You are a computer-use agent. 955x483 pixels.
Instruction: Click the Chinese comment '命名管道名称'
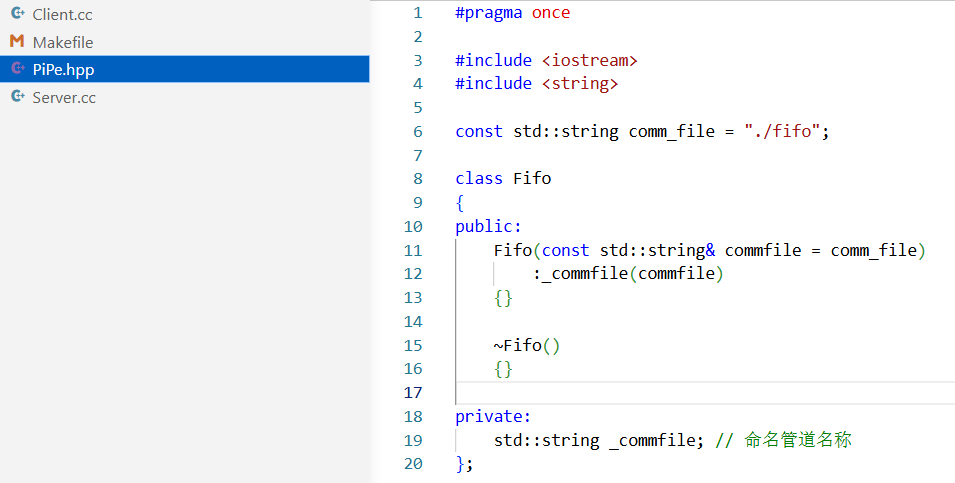point(797,440)
